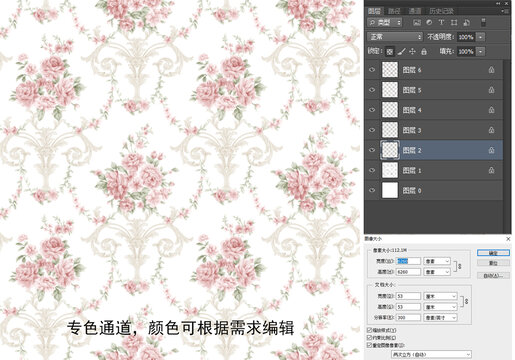Click the document height 53 field

[408, 307]
